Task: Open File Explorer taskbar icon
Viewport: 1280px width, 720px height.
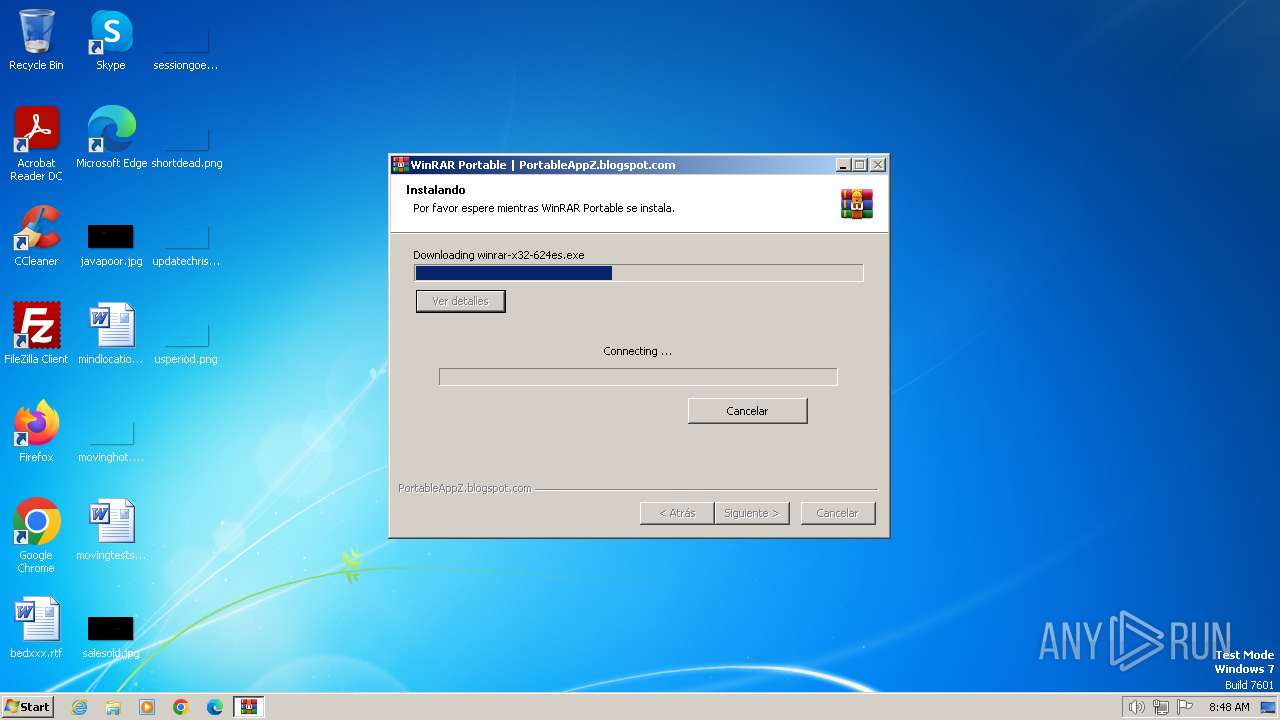Action: pos(113,707)
